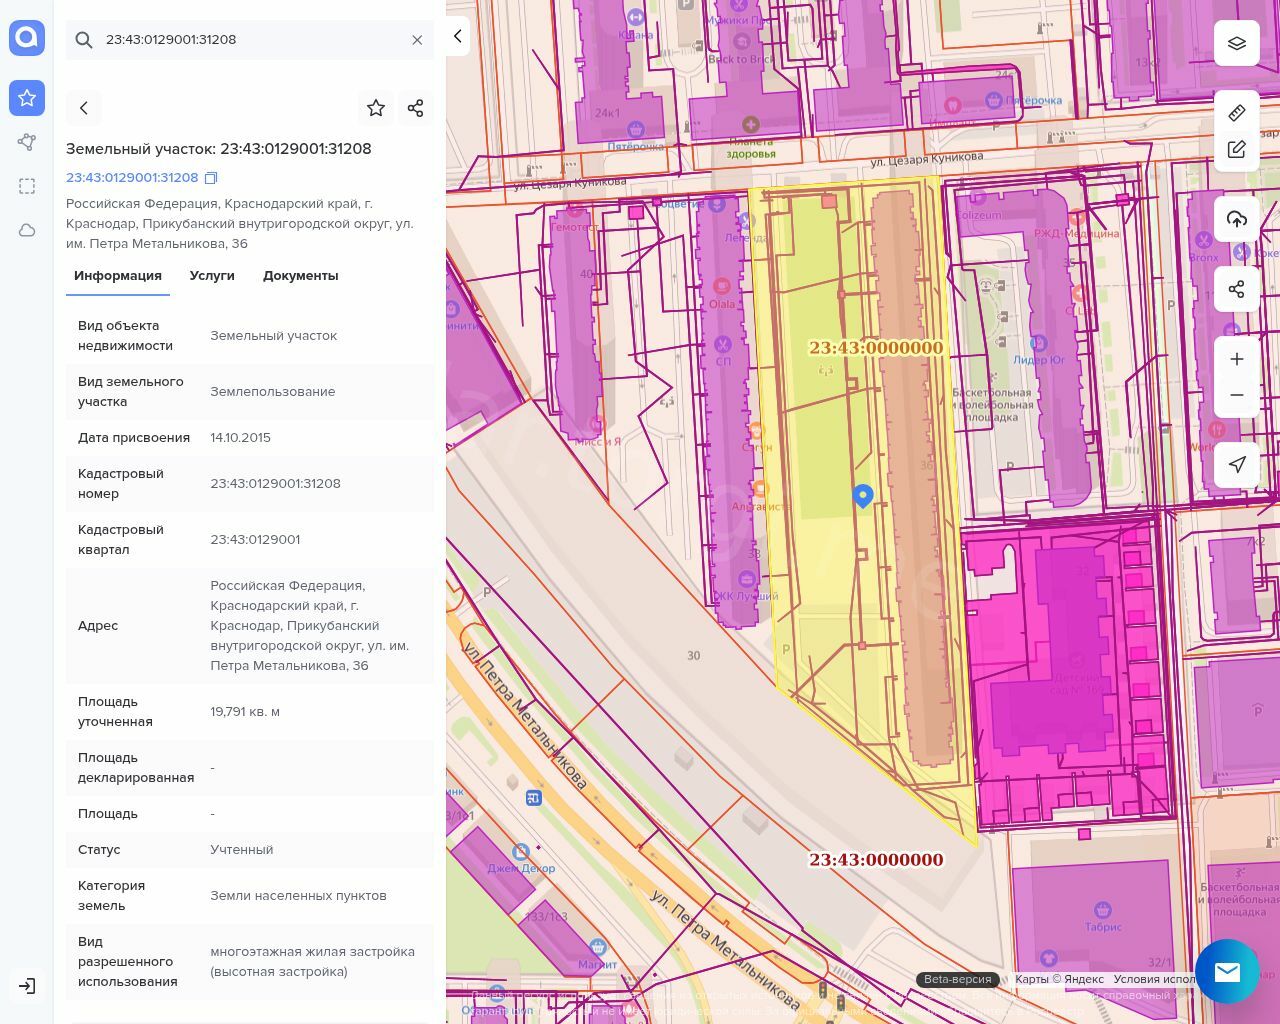Click the 23:43:0129001:31208 blue link

(x=132, y=178)
